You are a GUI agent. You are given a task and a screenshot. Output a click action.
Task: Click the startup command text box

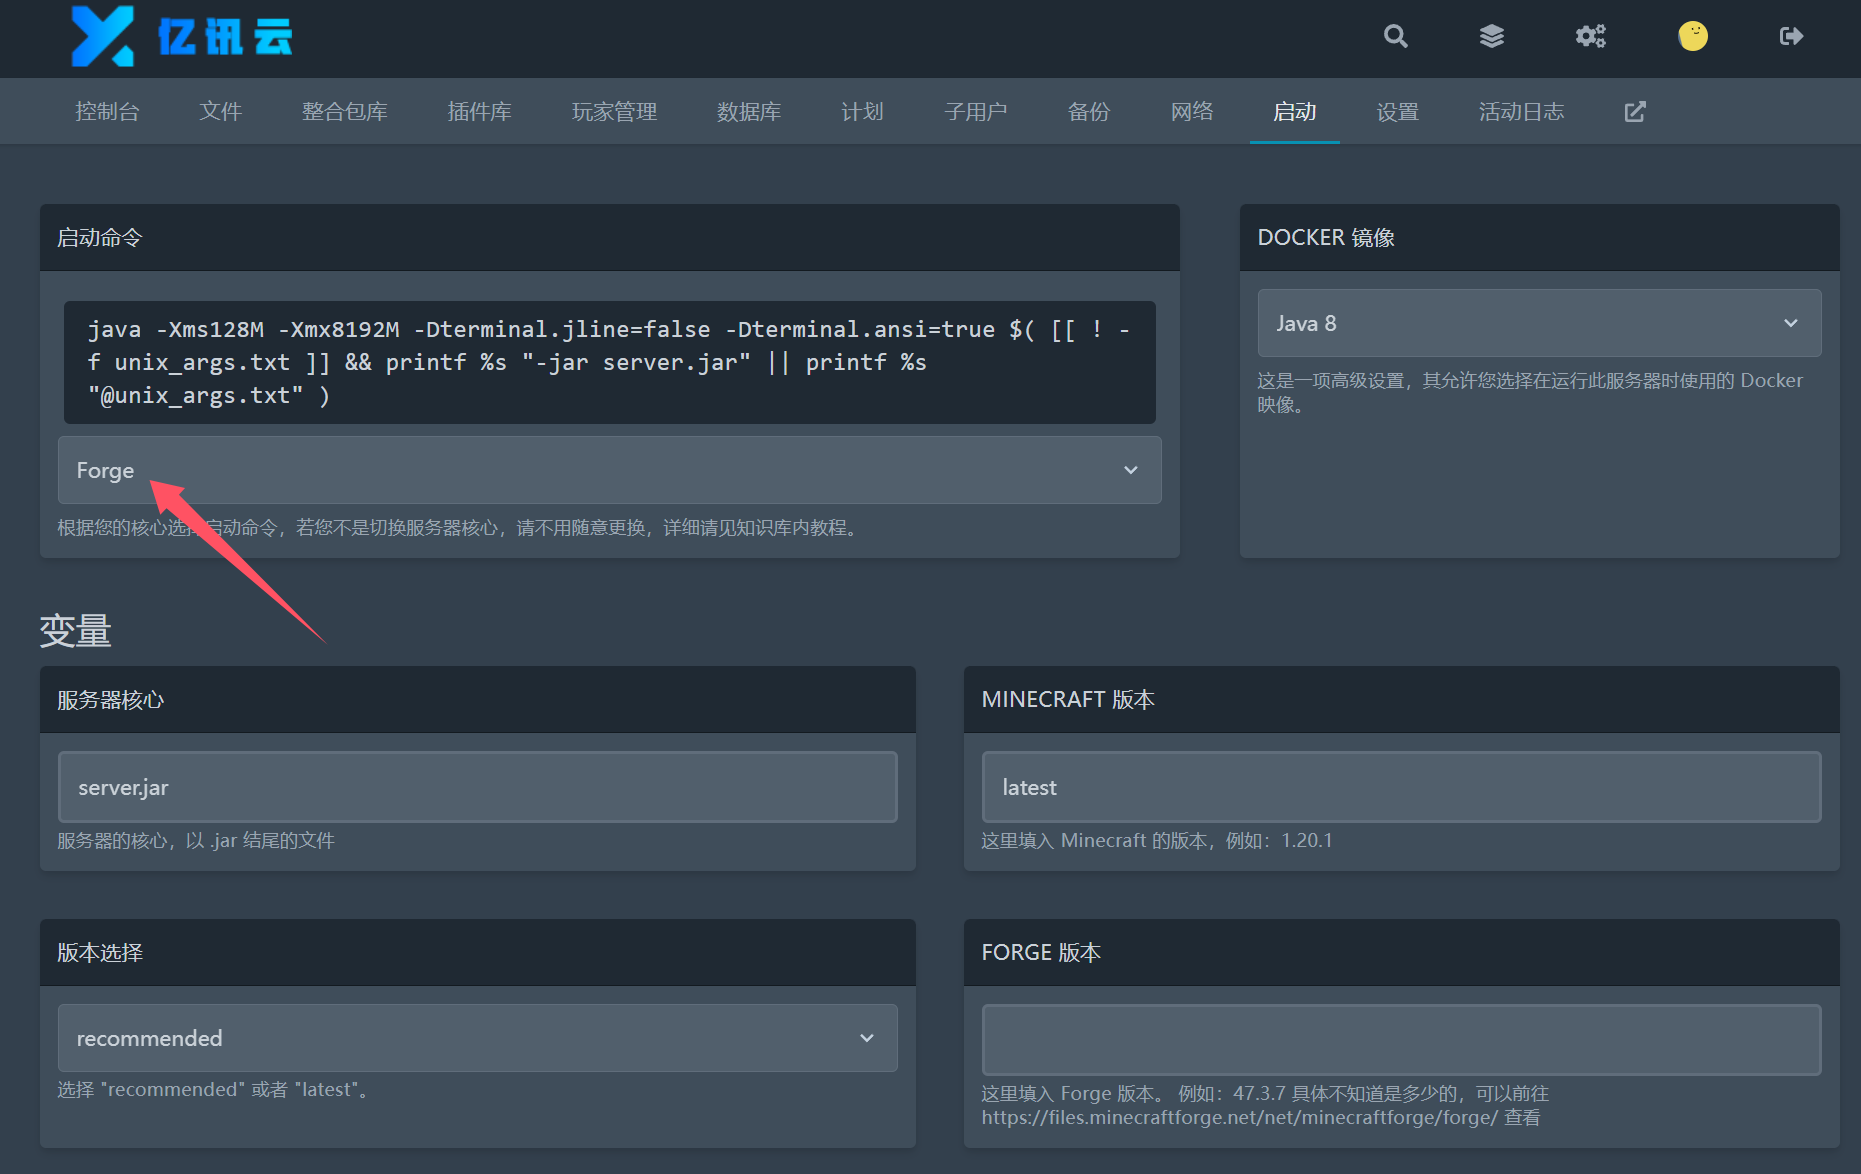click(x=610, y=362)
